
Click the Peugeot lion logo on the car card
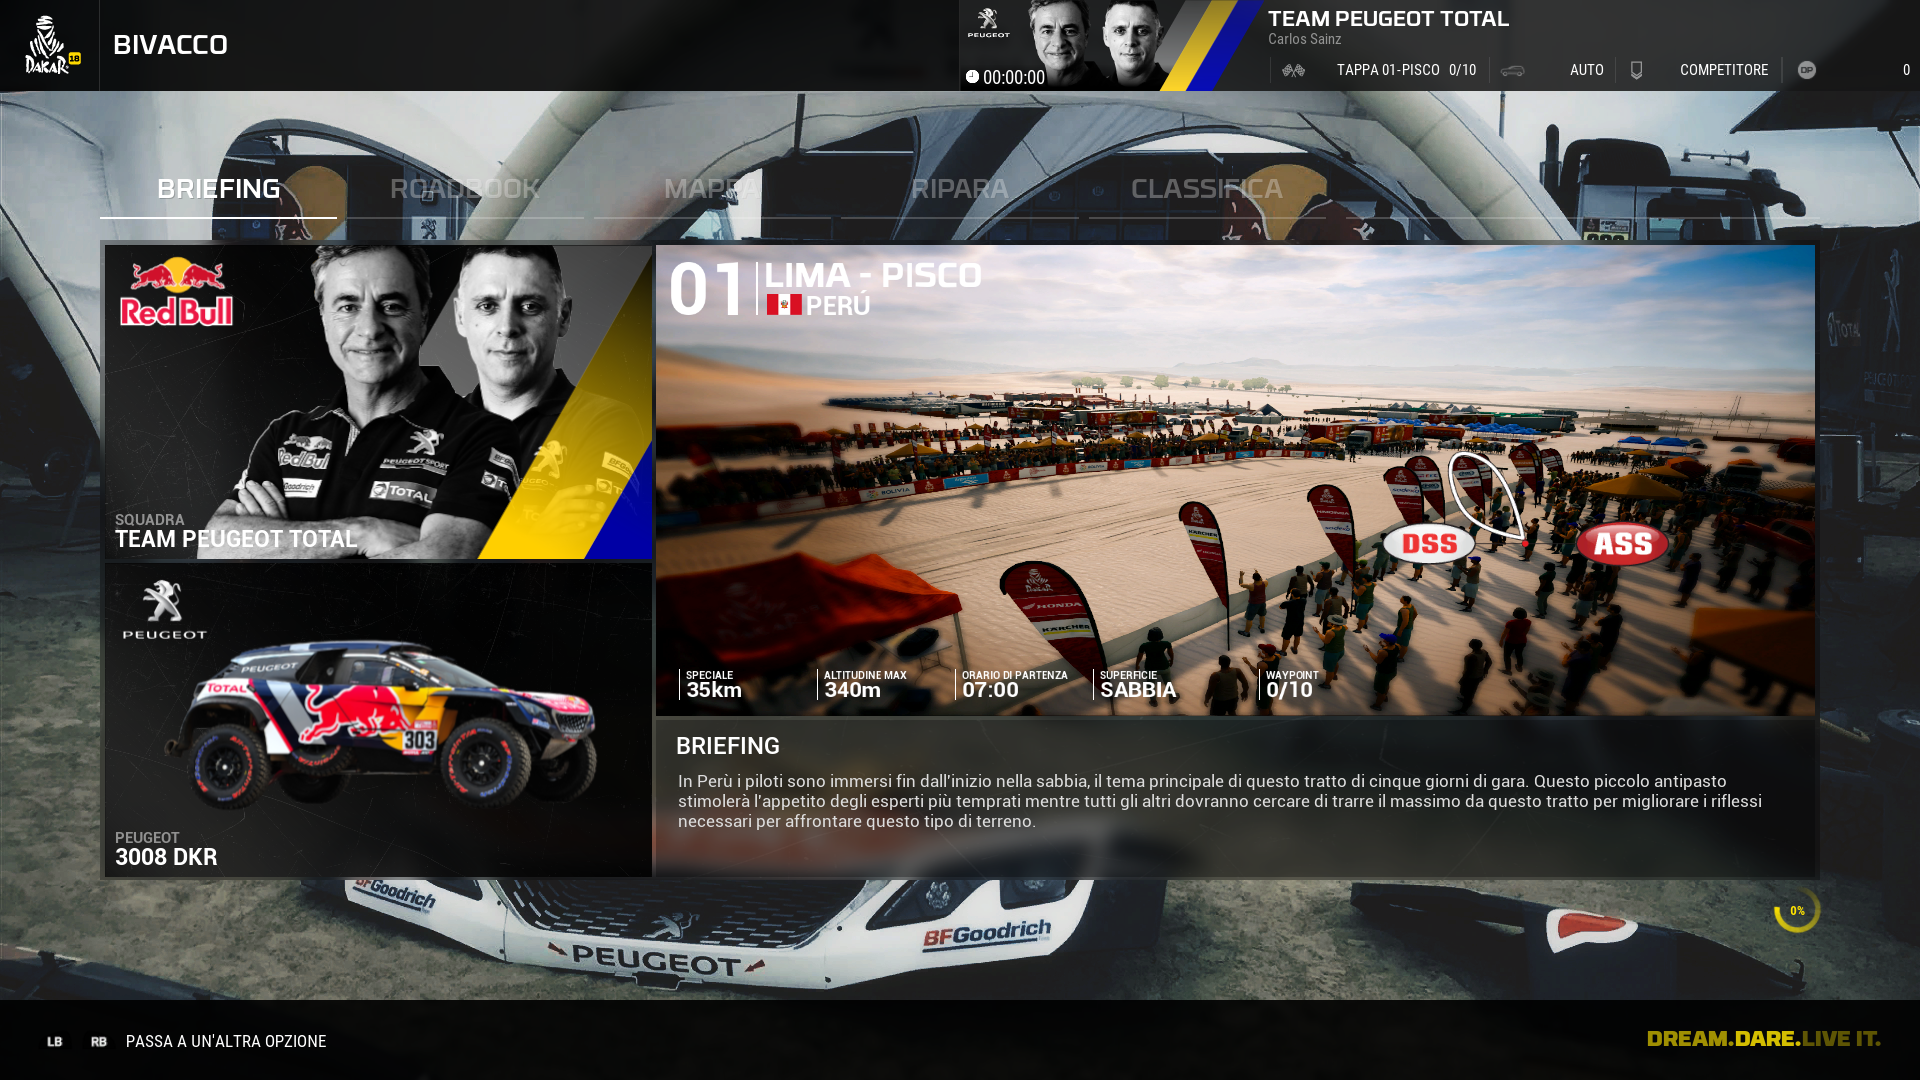point(165,609)
